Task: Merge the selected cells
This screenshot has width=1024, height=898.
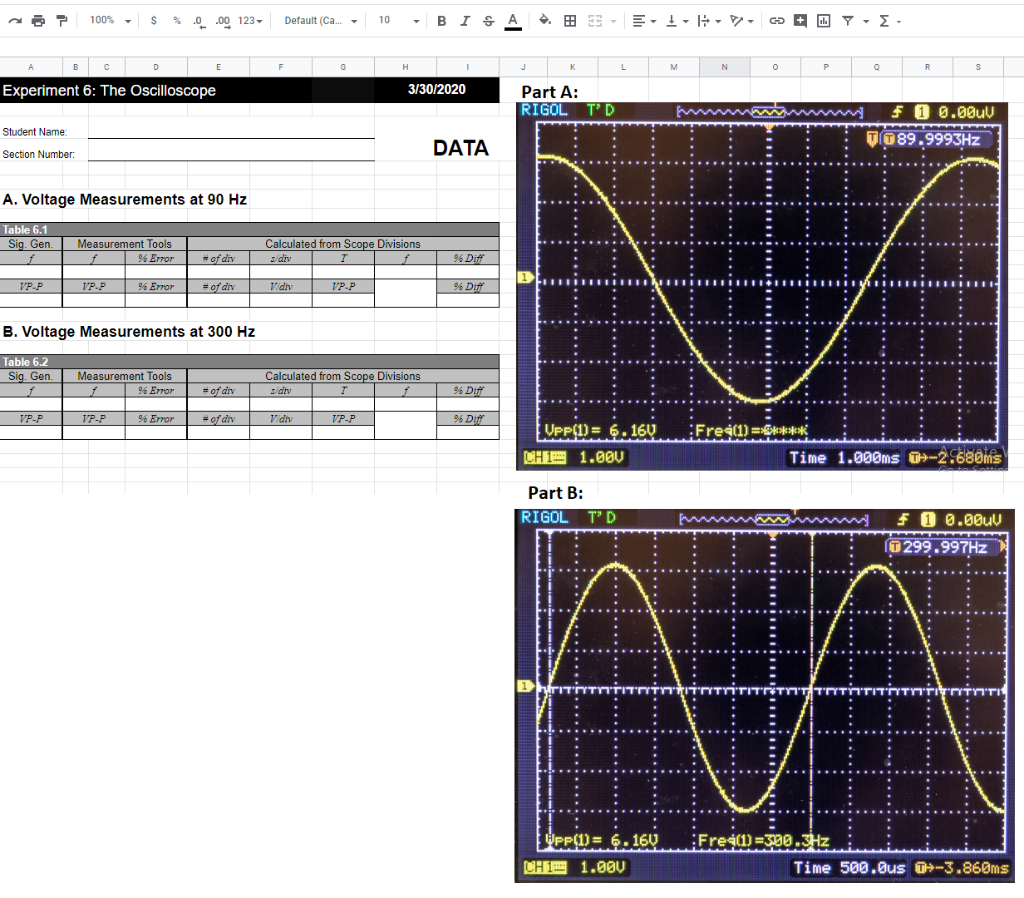Action: pos(596,20)
